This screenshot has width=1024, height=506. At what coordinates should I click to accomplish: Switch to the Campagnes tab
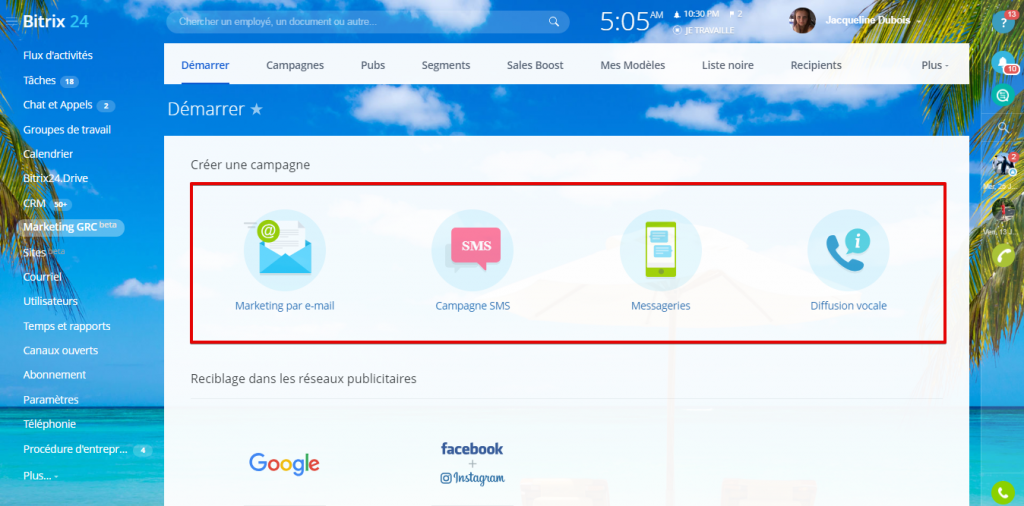point(295,65)
